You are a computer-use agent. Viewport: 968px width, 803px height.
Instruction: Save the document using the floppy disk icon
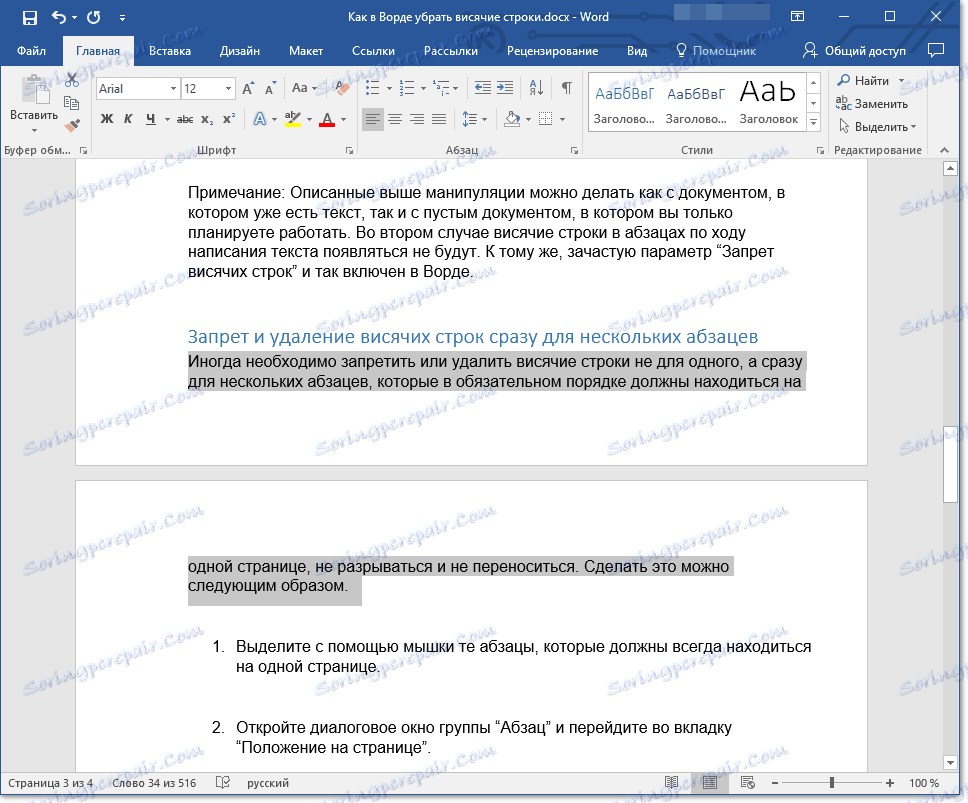pyautogui.click(x=29, y=17)
